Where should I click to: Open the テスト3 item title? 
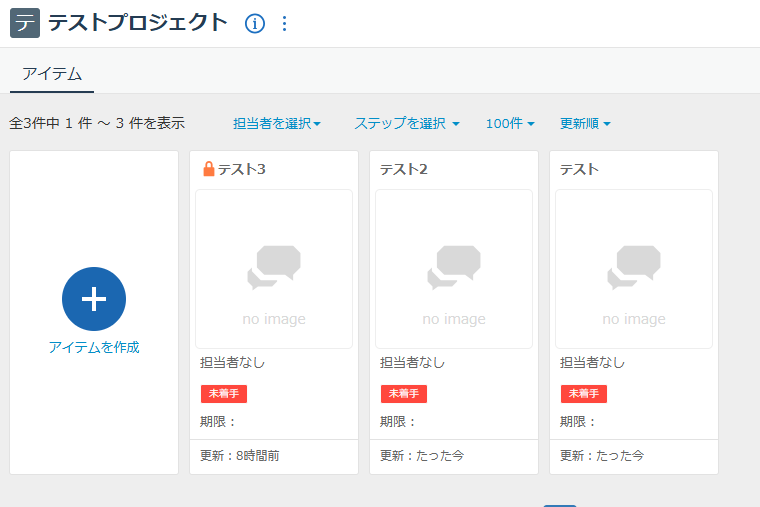click(242, 169)
